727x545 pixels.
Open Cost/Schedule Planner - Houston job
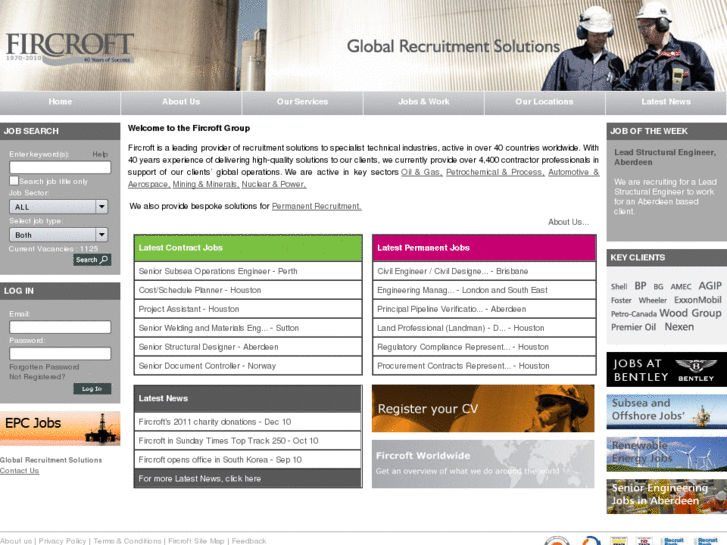pyautogui.click(x=248, y=290)
